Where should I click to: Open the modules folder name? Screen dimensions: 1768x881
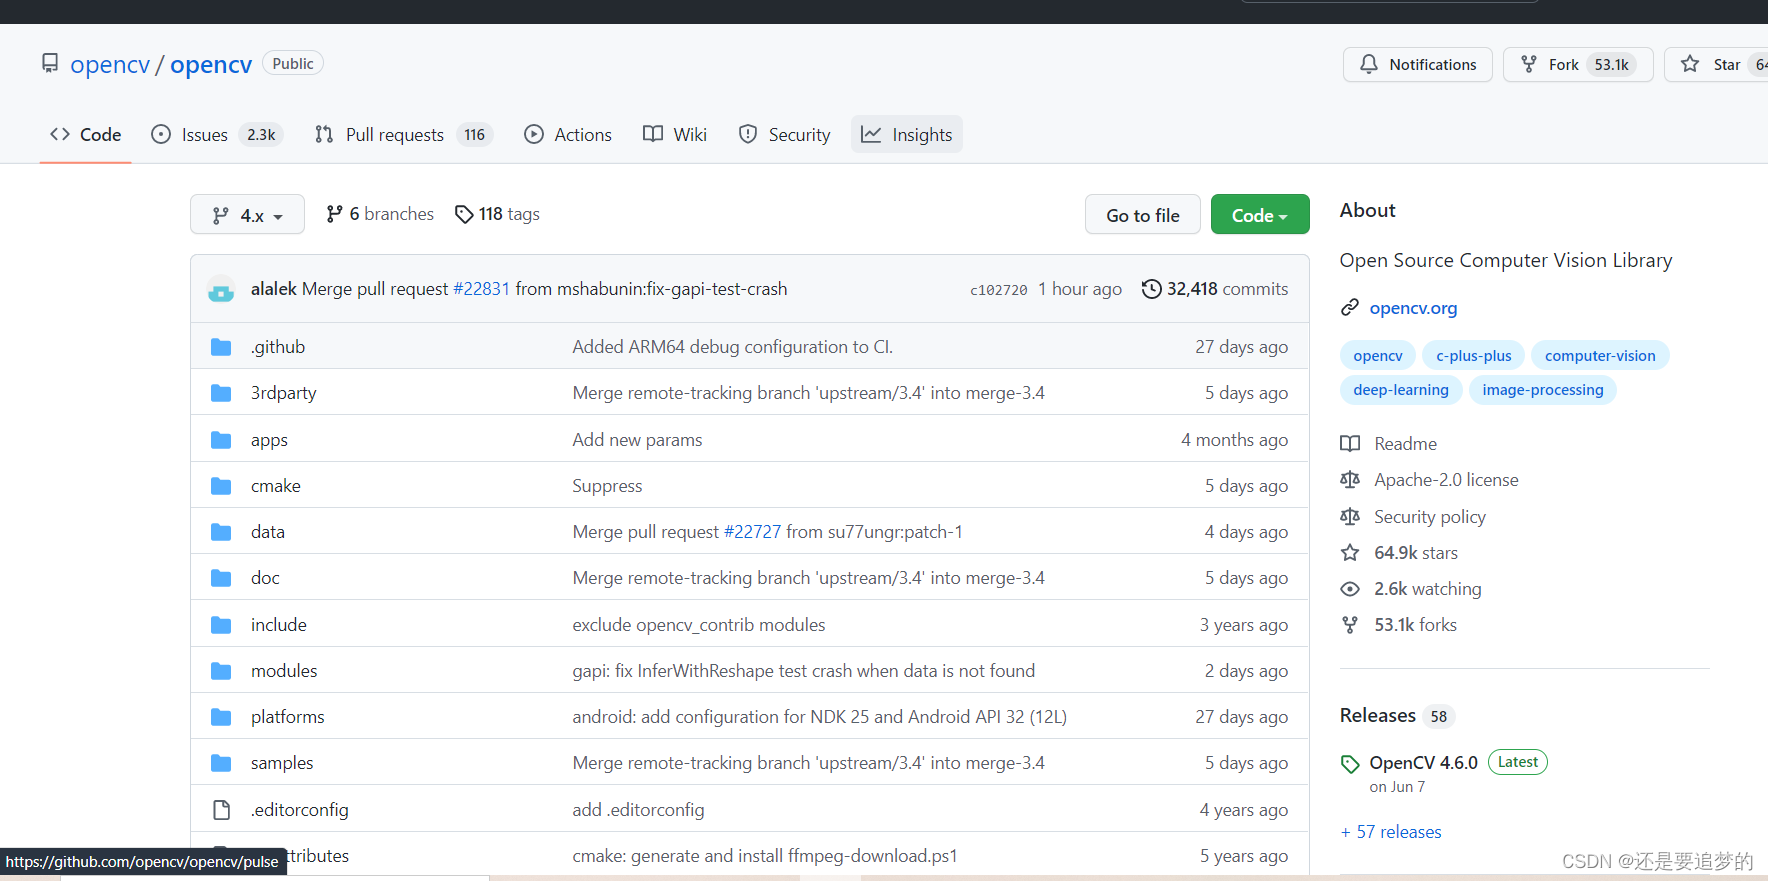[x=284, y=671]
